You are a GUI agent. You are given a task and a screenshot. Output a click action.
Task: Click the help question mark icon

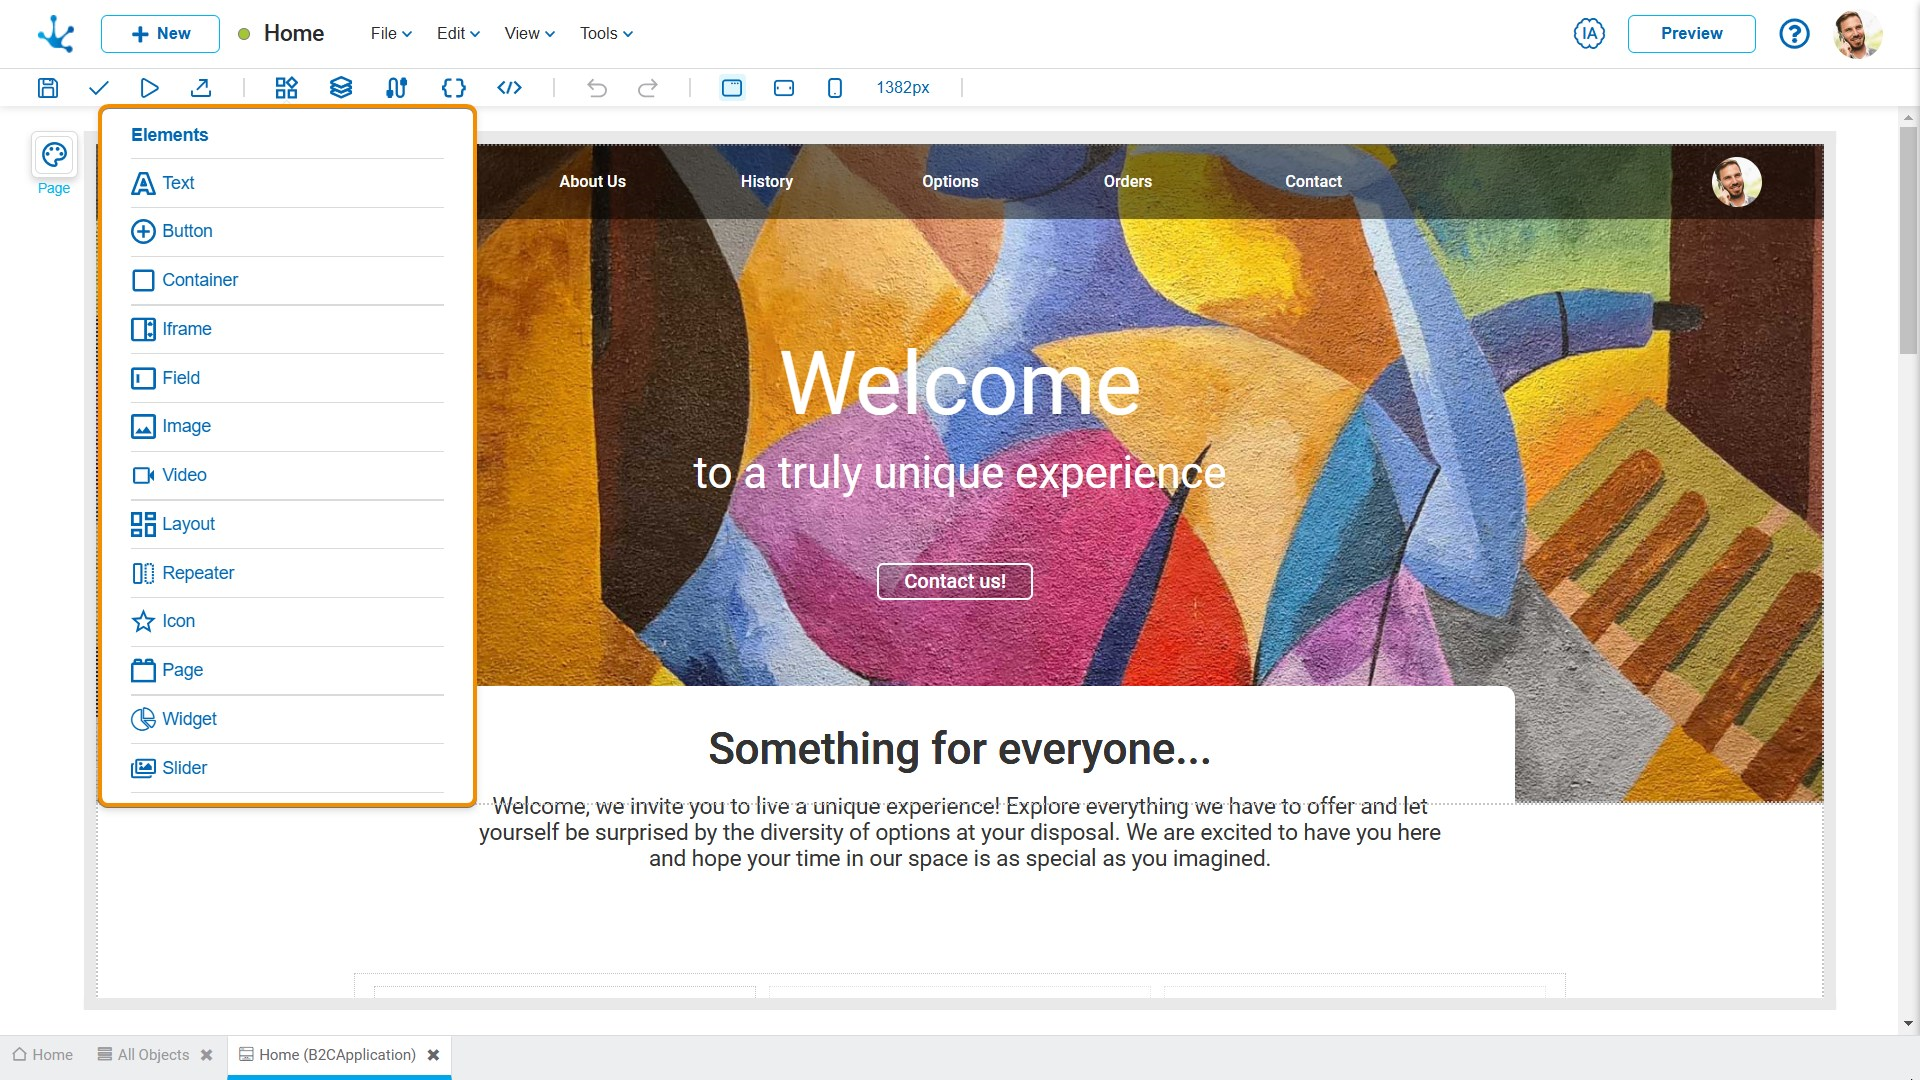1794,33
